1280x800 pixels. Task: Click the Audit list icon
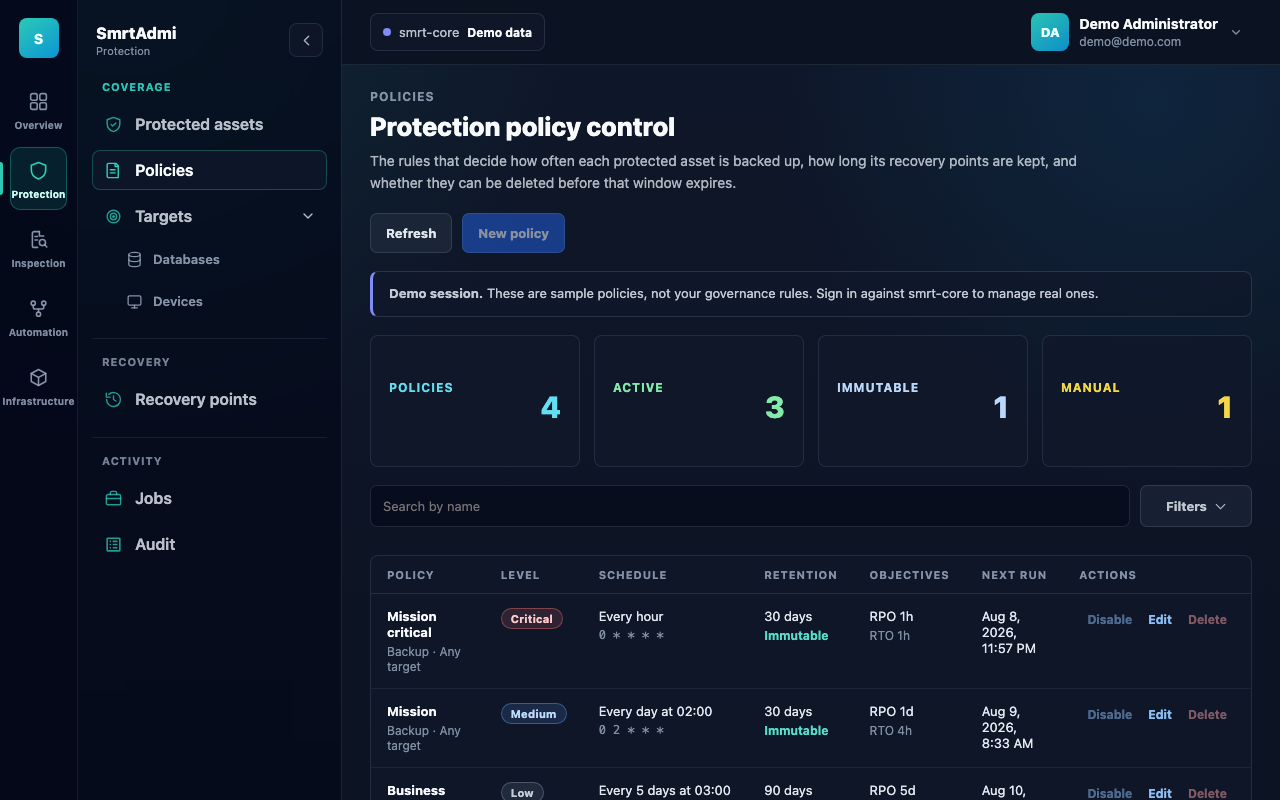click(114, 545)
